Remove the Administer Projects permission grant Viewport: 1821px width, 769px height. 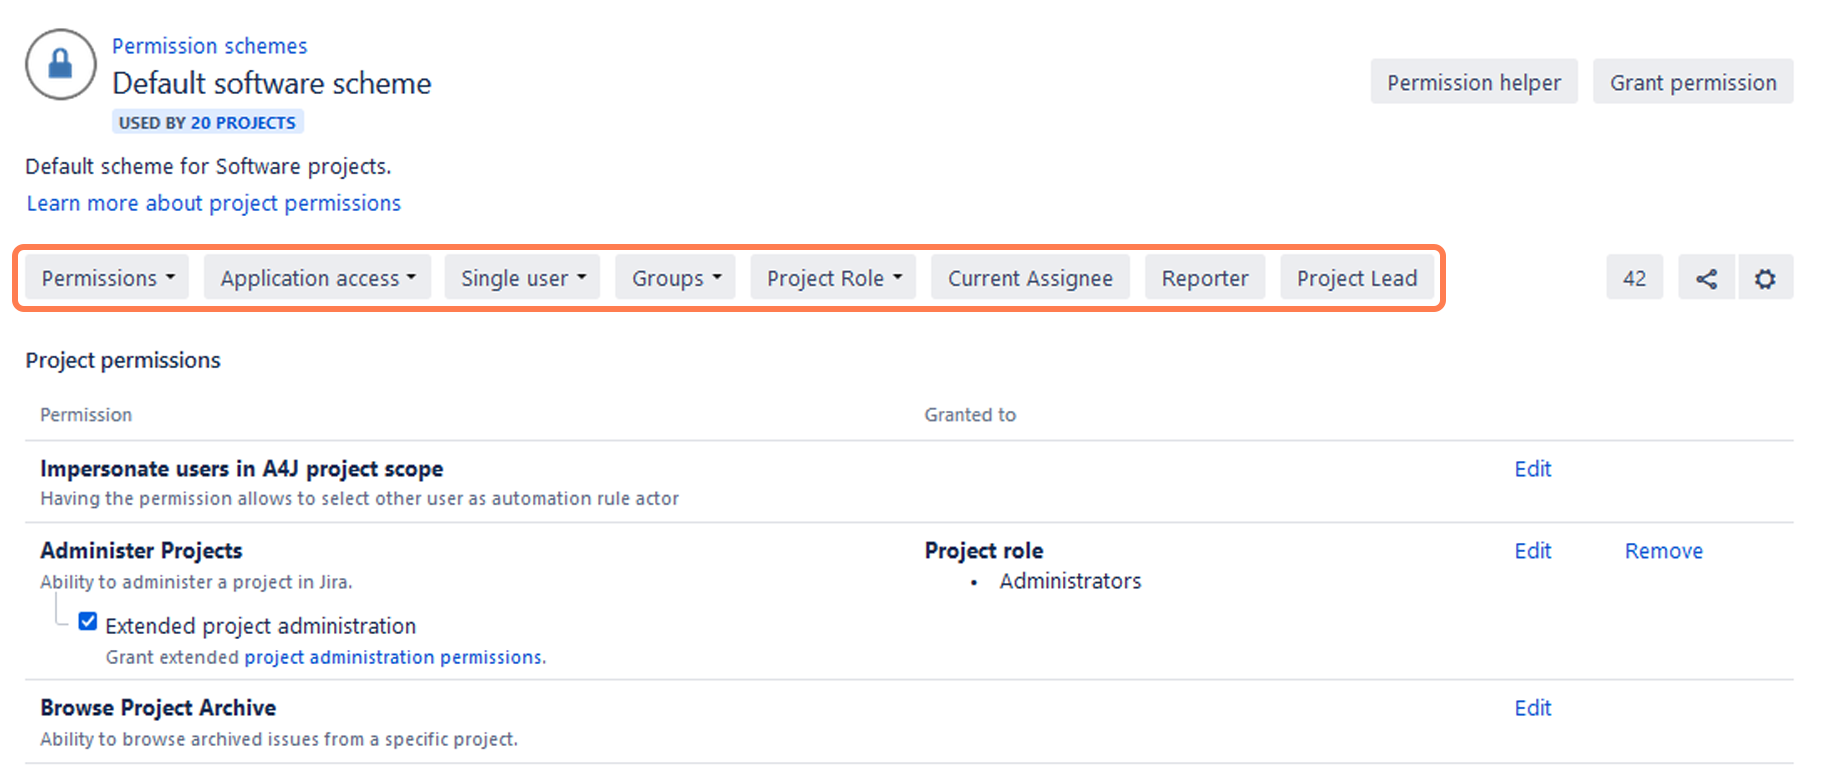[1663, 551]
